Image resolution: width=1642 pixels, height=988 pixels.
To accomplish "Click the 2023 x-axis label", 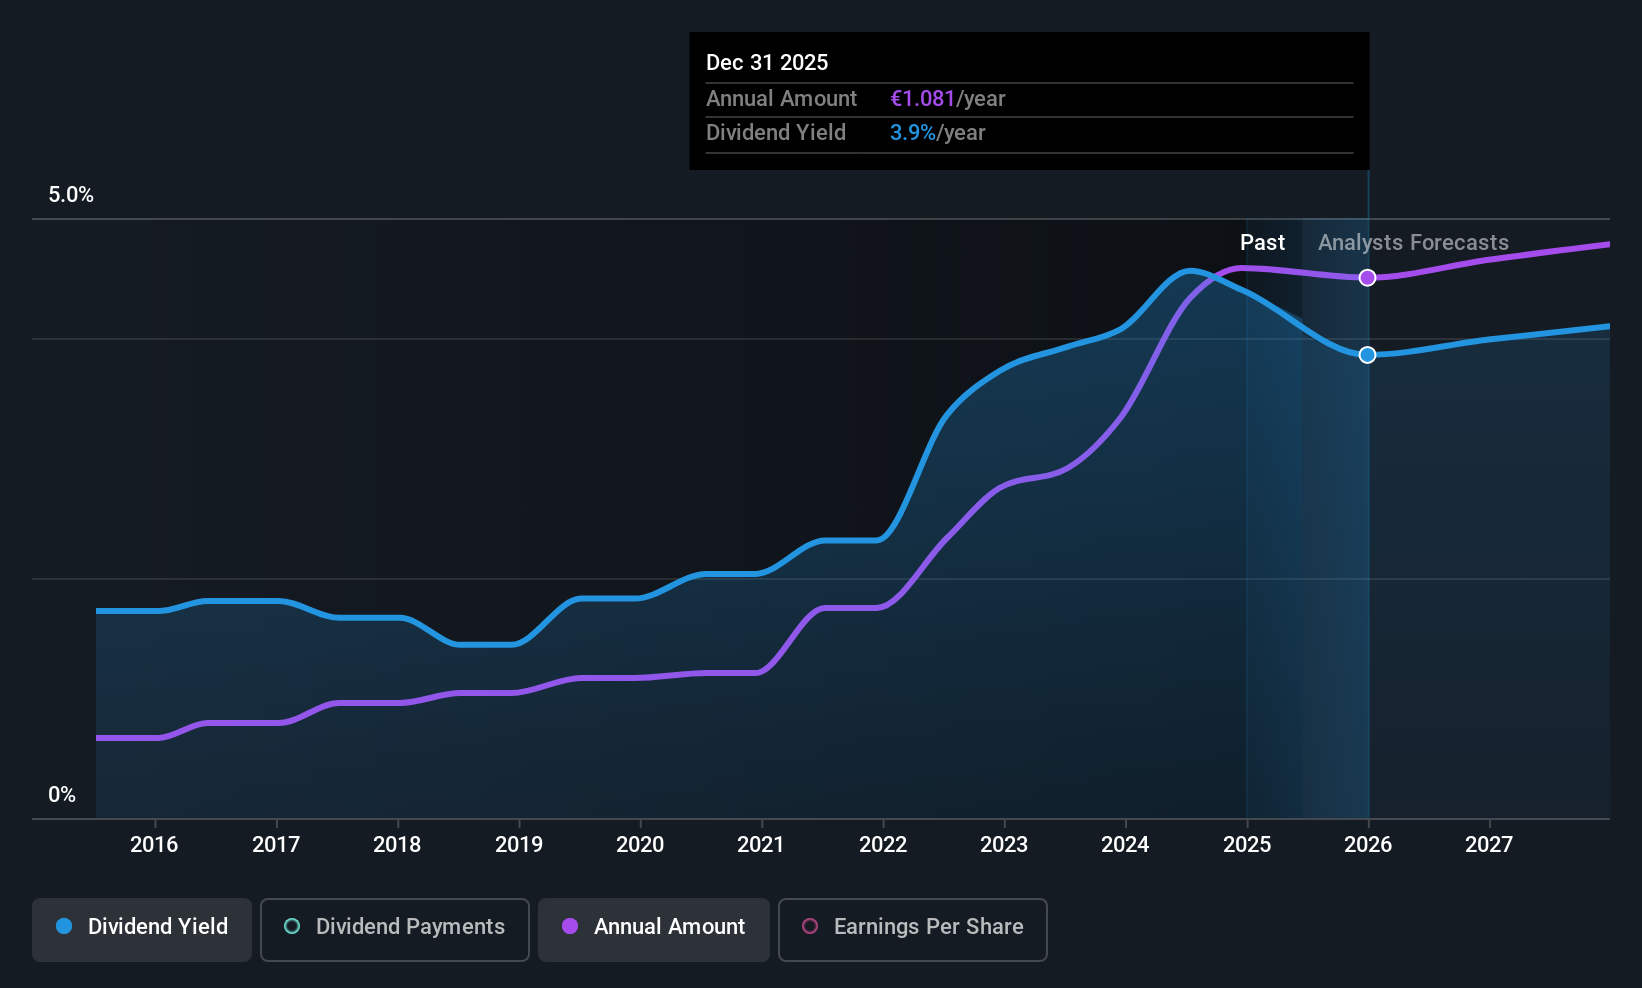I will pyautogui.click(x=1004, y=845).
